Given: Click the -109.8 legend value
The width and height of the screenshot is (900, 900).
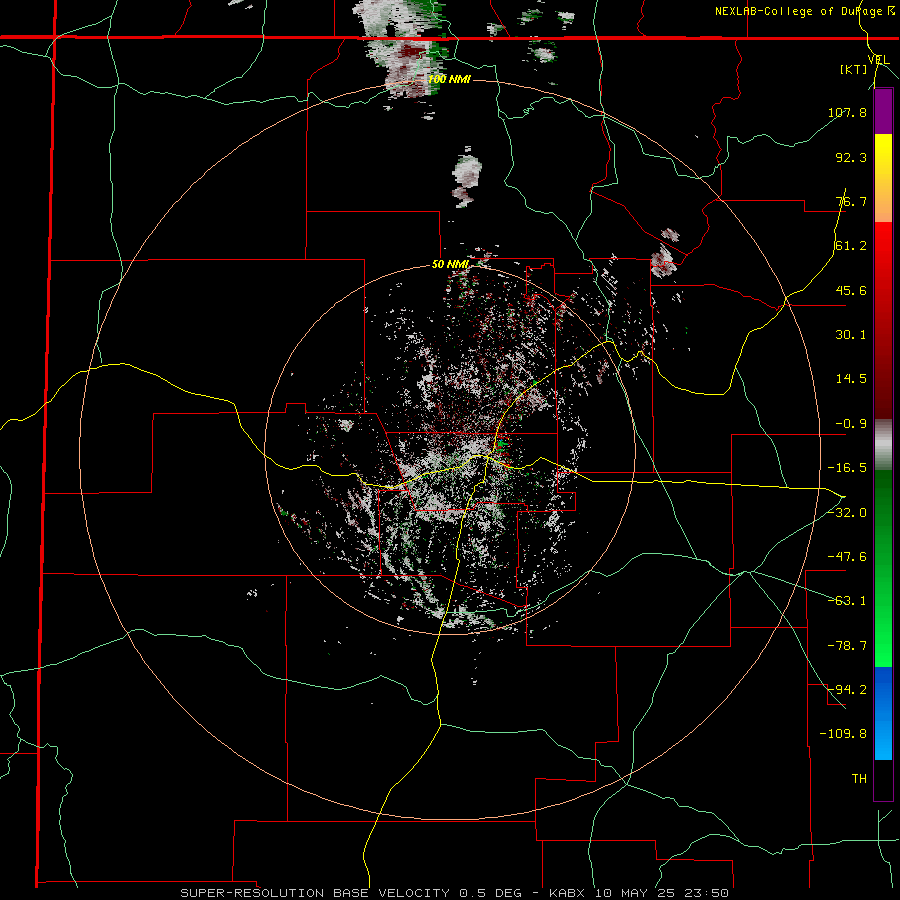Looking at the screenshot, I should tap(843, 734).
